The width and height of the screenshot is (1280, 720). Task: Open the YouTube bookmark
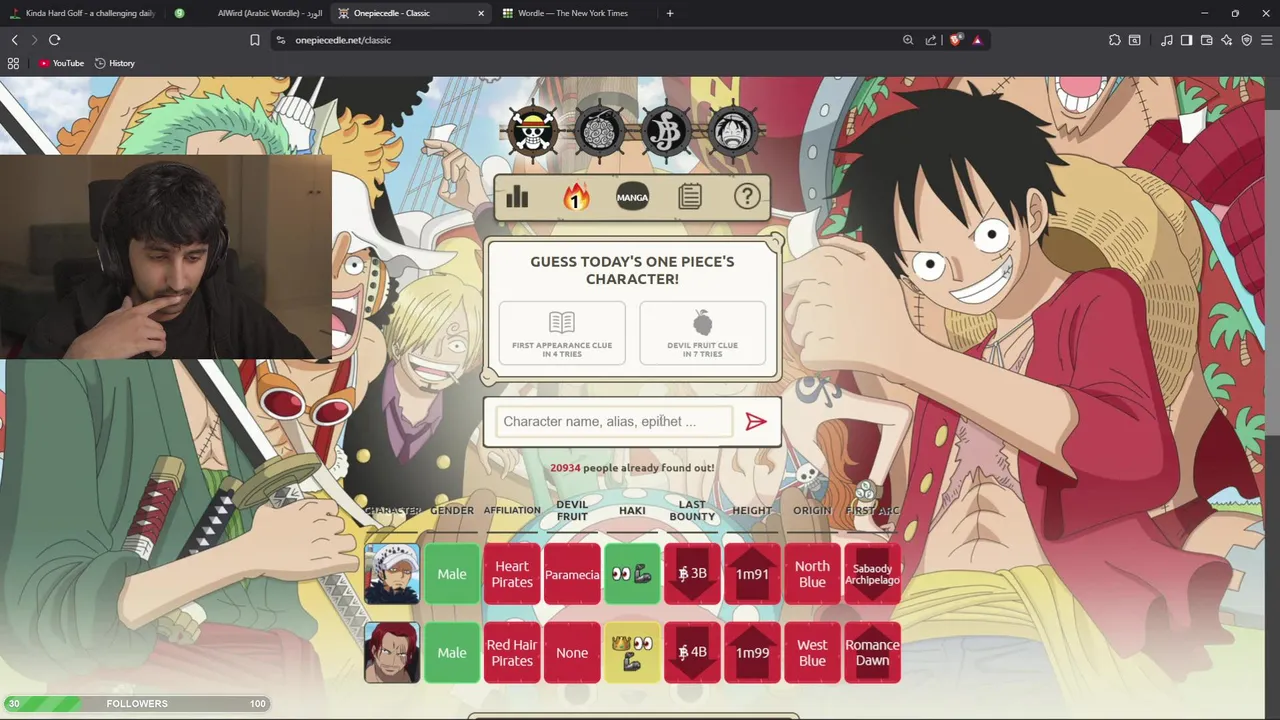click(61, 63)
